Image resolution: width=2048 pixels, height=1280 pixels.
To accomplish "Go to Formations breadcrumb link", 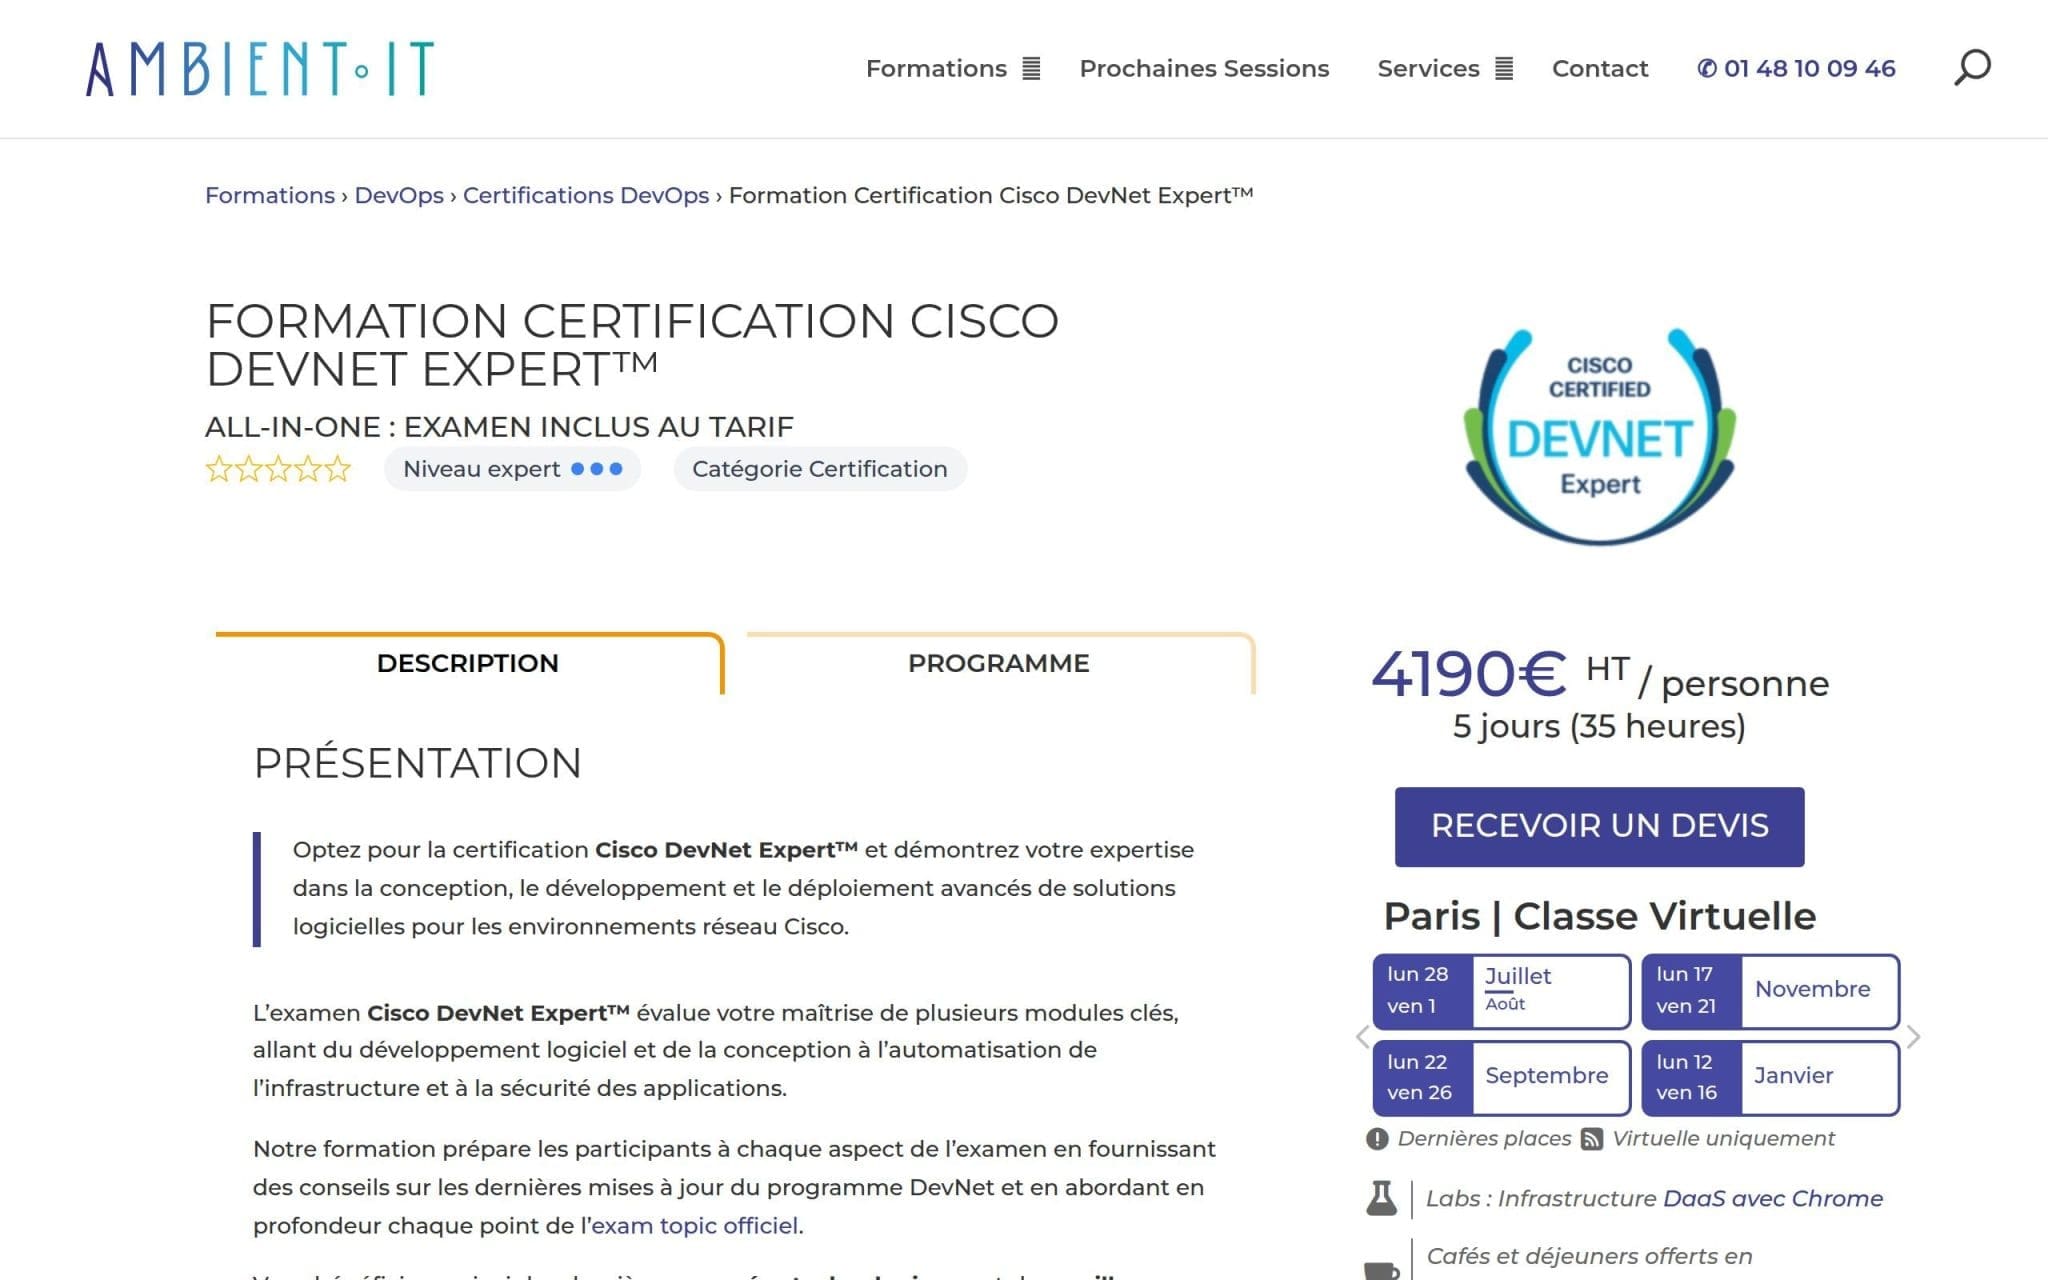I will (x=270, y=195).
